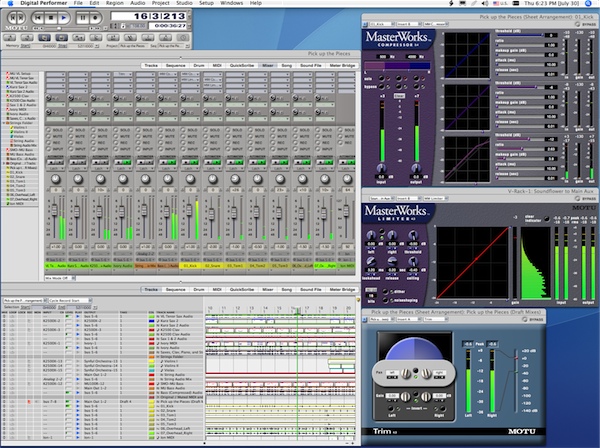The height and width of the screenshot is (448, 600).
Task: Open the Insert B dropdown in the Compressor window
Action: [408, 24]
